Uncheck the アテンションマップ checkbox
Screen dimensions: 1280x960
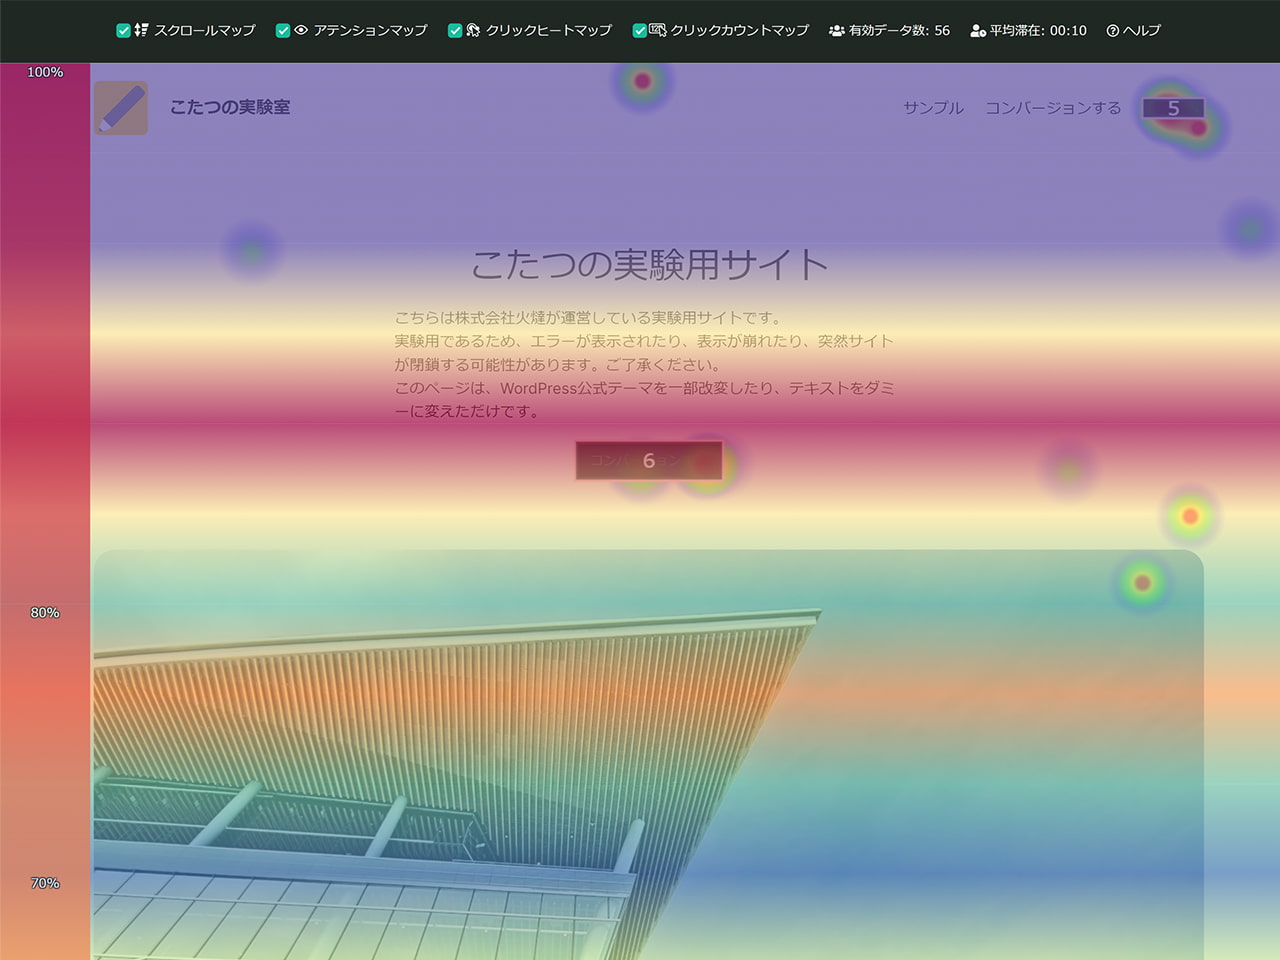coord(283,31)
